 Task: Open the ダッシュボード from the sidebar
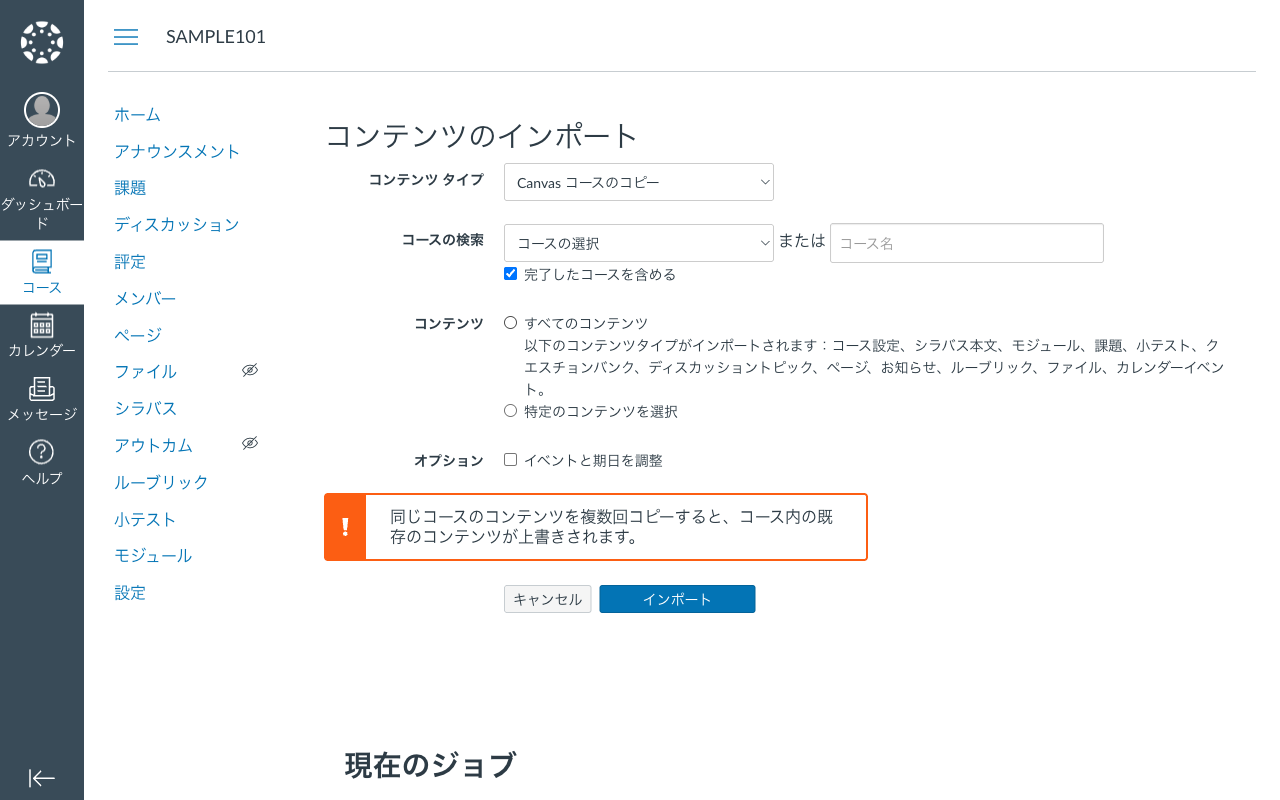pyautogui.click(x=41, y=180)
